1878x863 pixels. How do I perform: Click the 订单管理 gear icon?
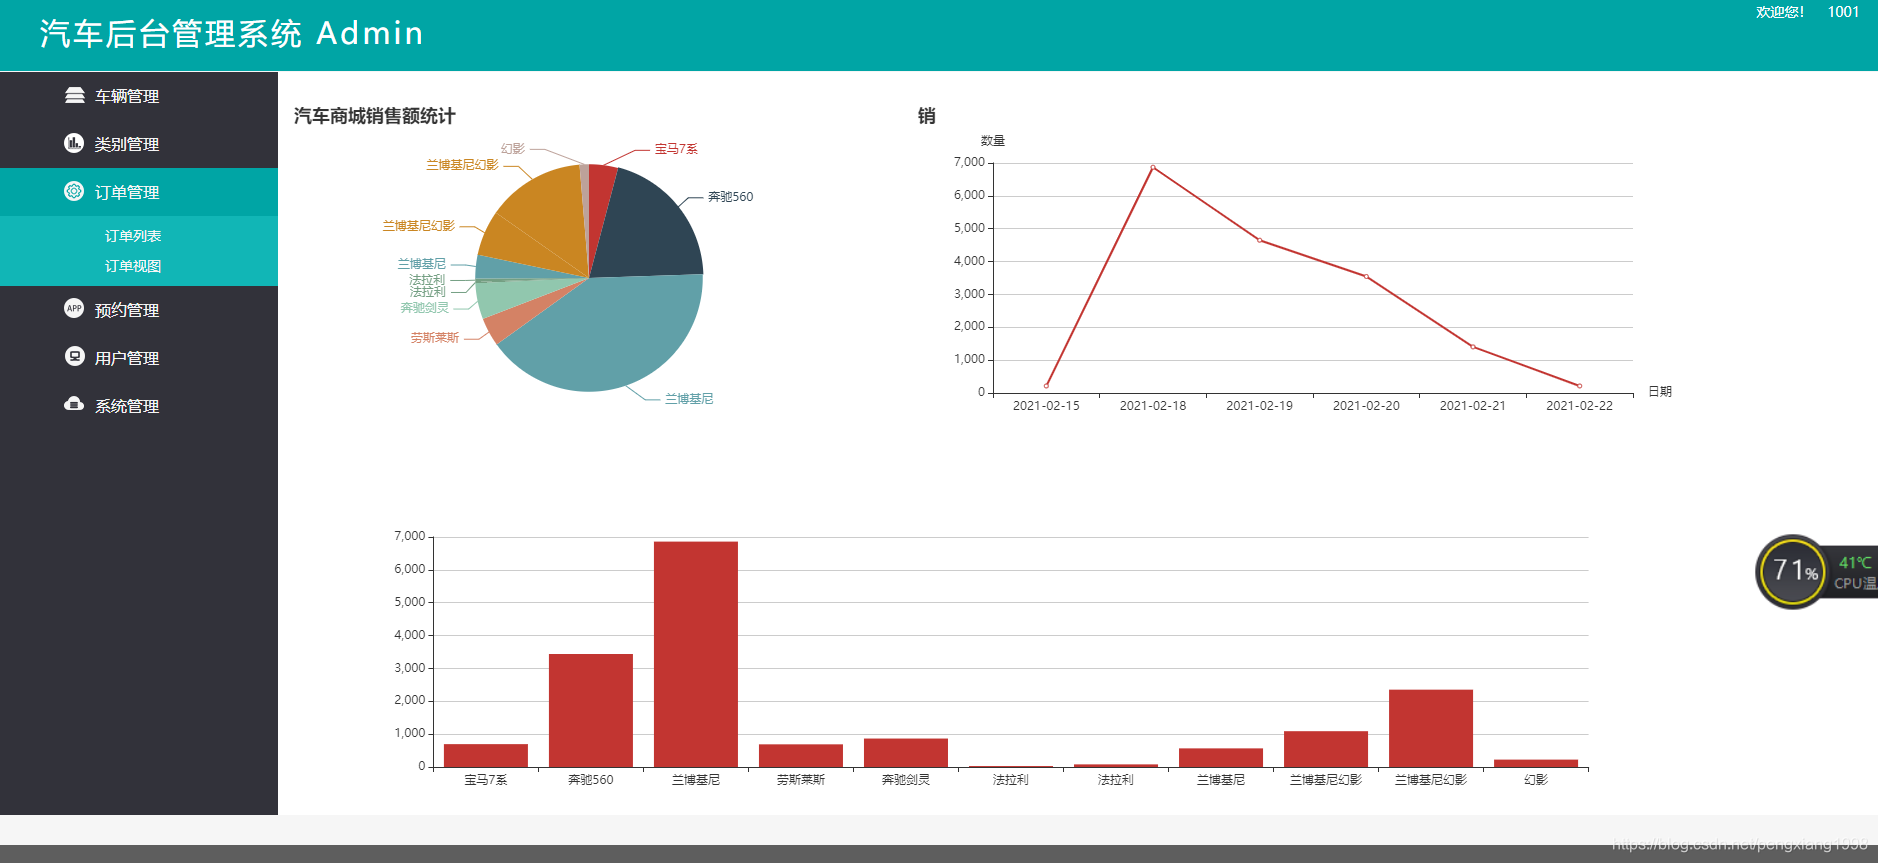click(x=74, y=191)
